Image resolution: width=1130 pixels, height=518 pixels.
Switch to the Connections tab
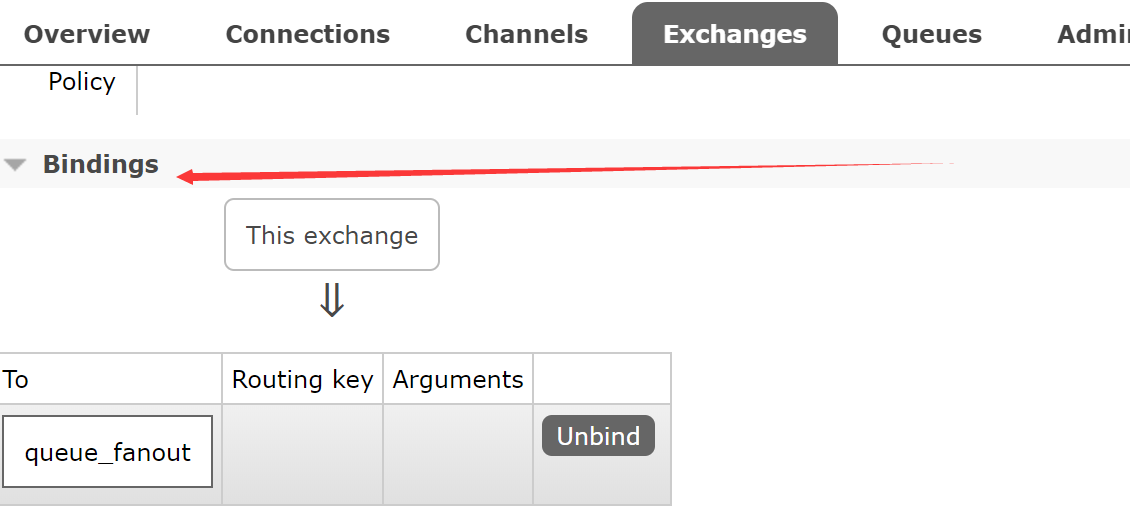click(308, 34)
